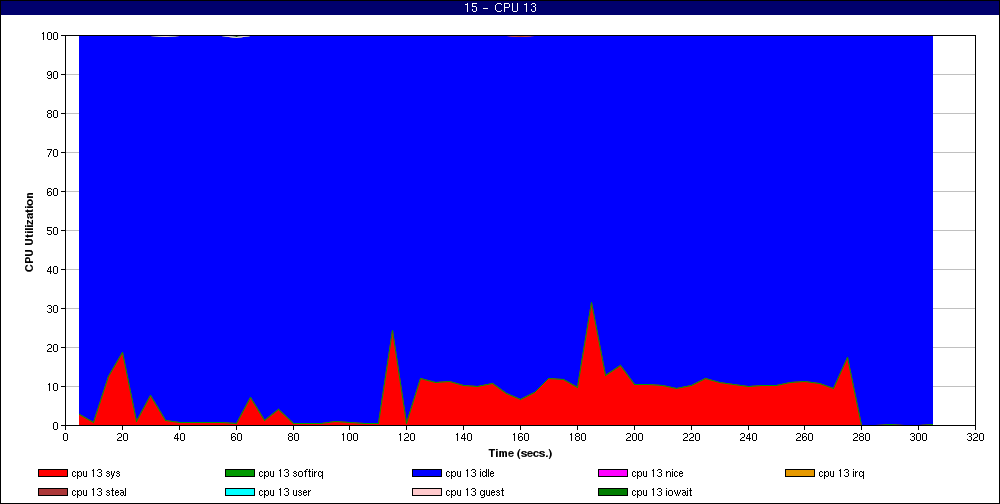Click the sys peak at 275 seconds
Viewport: 1000px width, 504px height.
tap(847, 359)
